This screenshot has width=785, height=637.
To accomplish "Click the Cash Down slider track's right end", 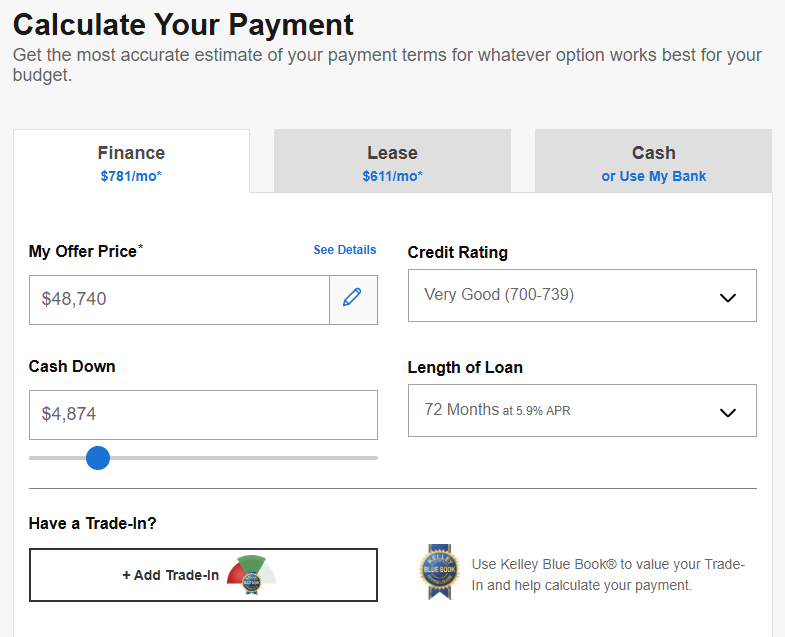I will click(x=373, y=458).
